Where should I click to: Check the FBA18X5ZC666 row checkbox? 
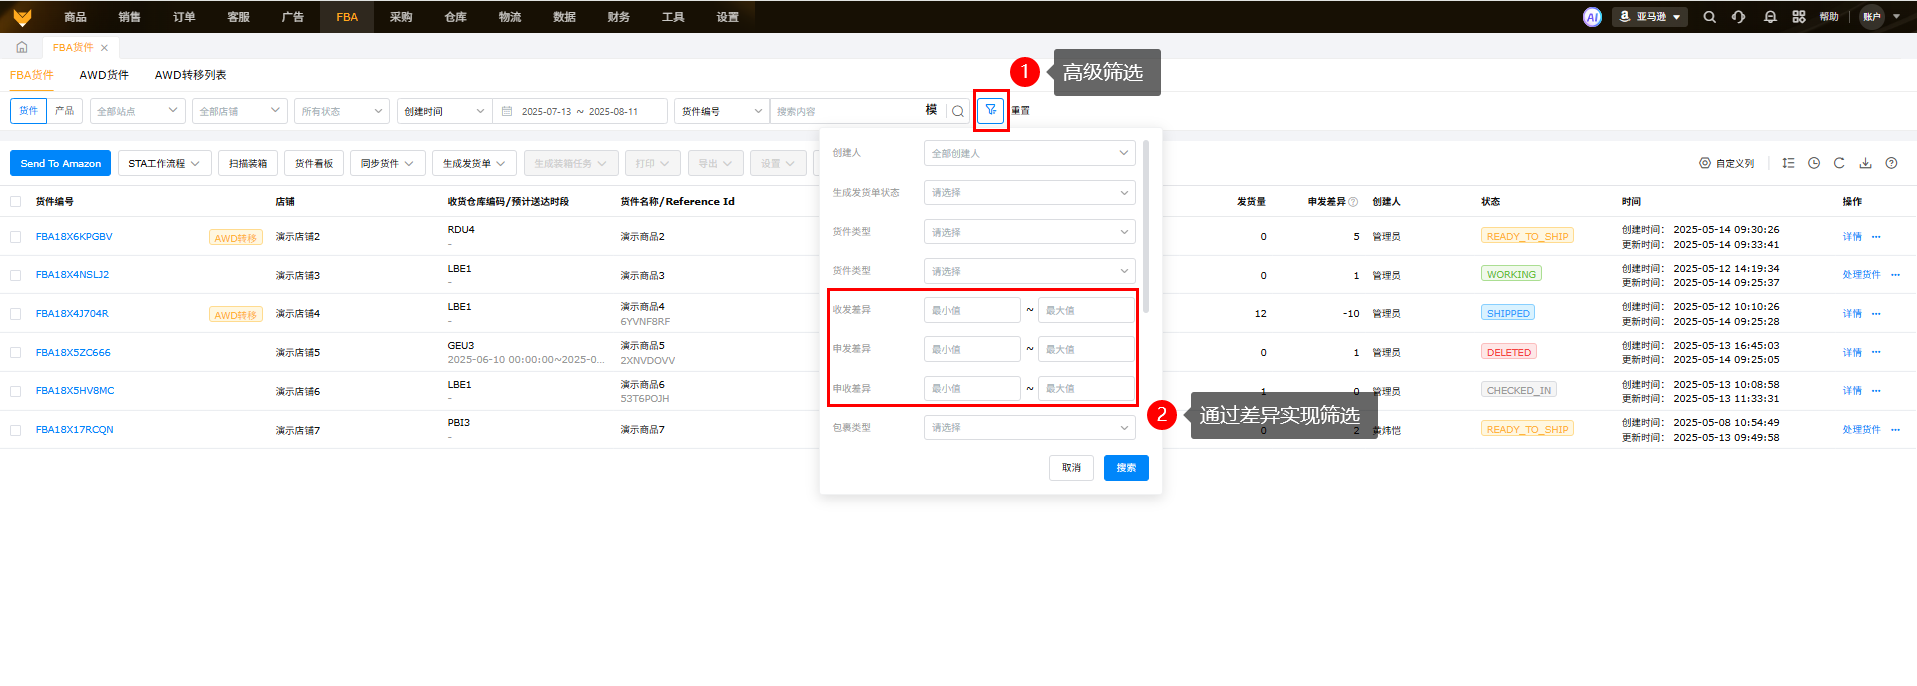click(x=15, y=353)
